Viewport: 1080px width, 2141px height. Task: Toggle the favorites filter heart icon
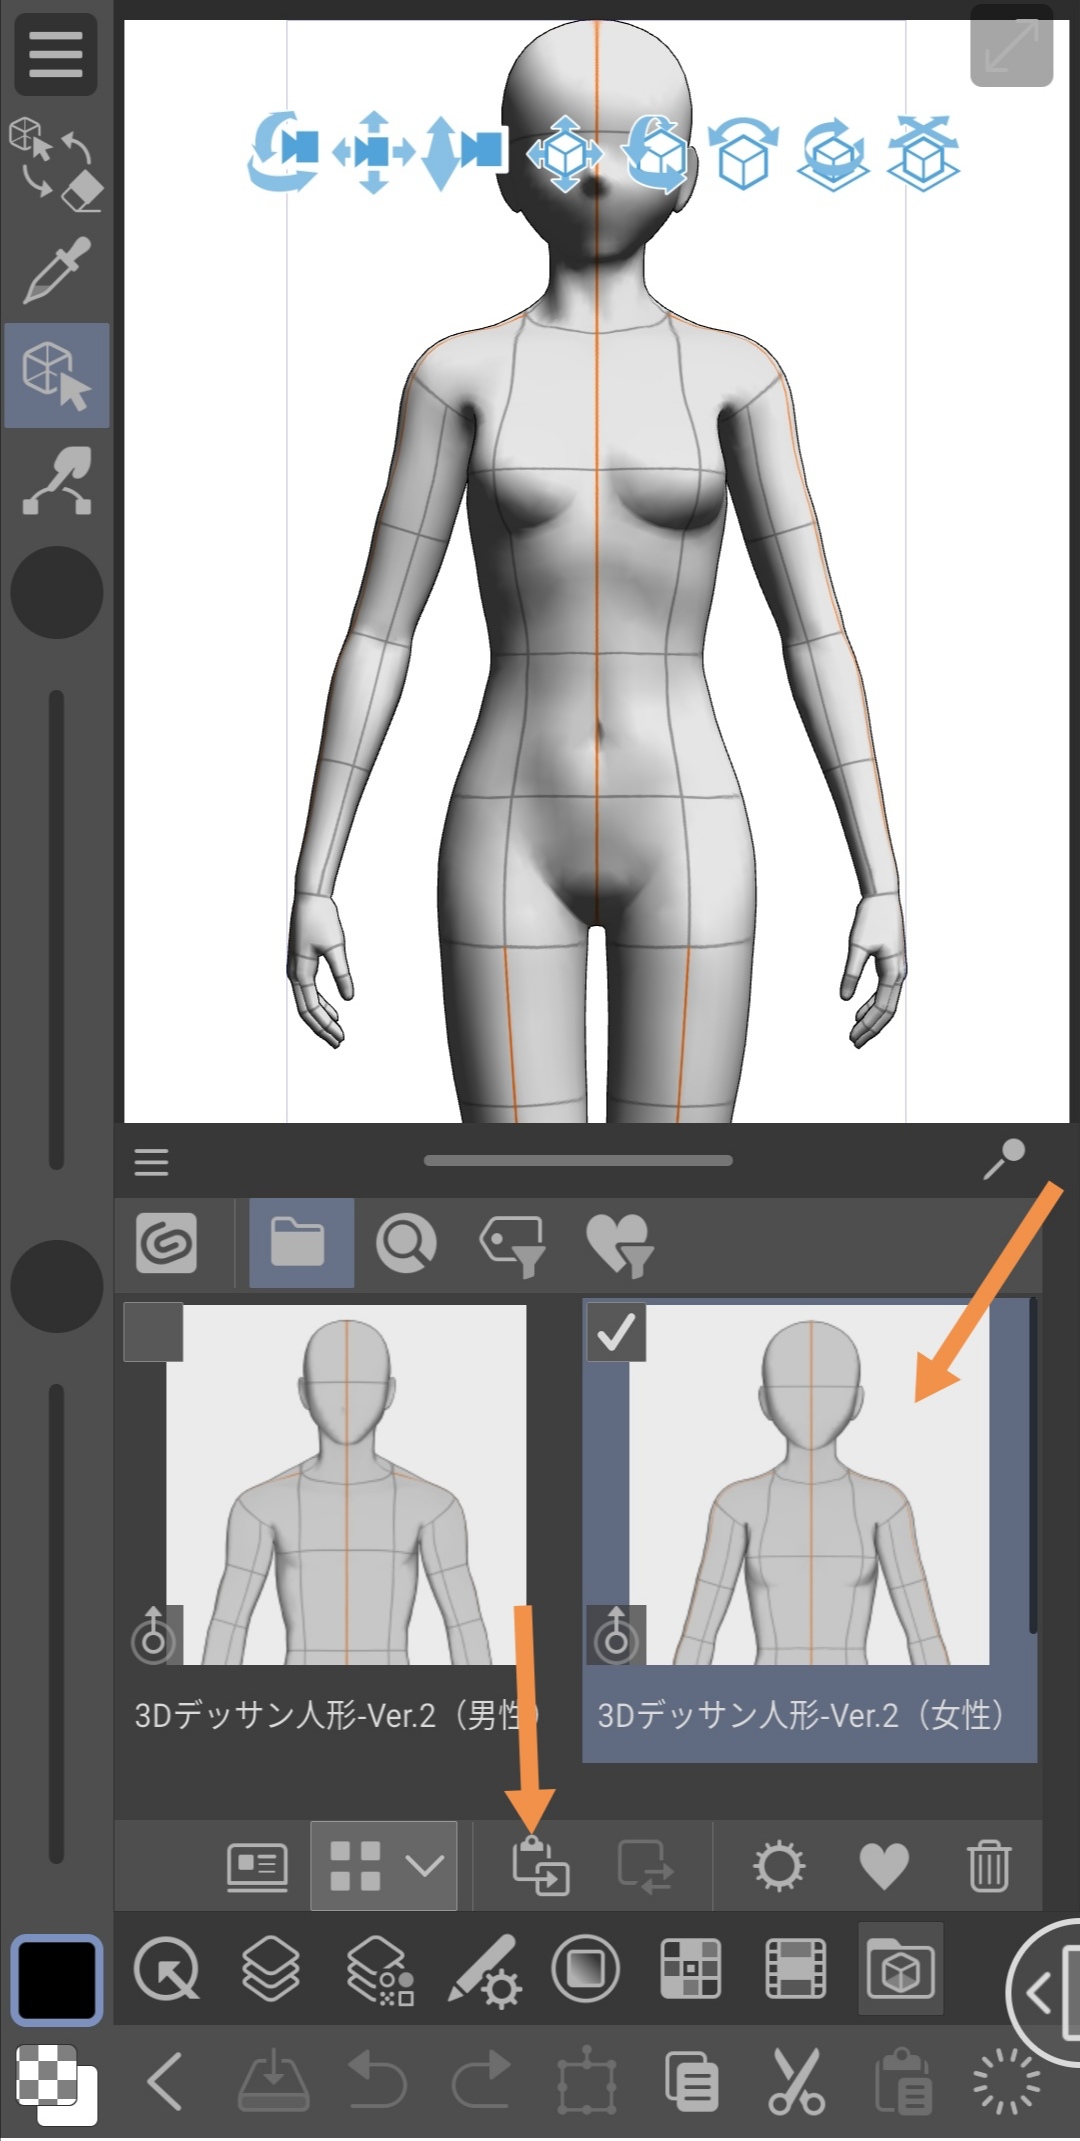pos(618,1244)
